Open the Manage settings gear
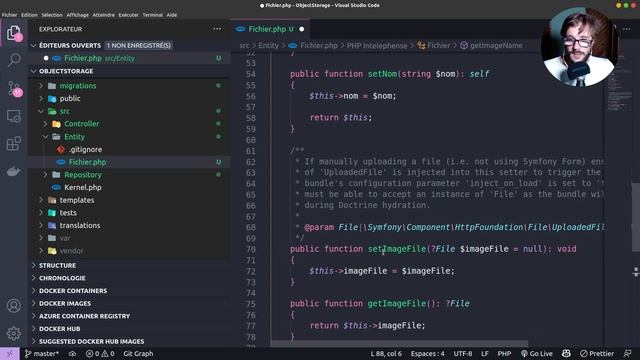The height and width of the screenshot is (360, 640). click(x=14, y=333)
